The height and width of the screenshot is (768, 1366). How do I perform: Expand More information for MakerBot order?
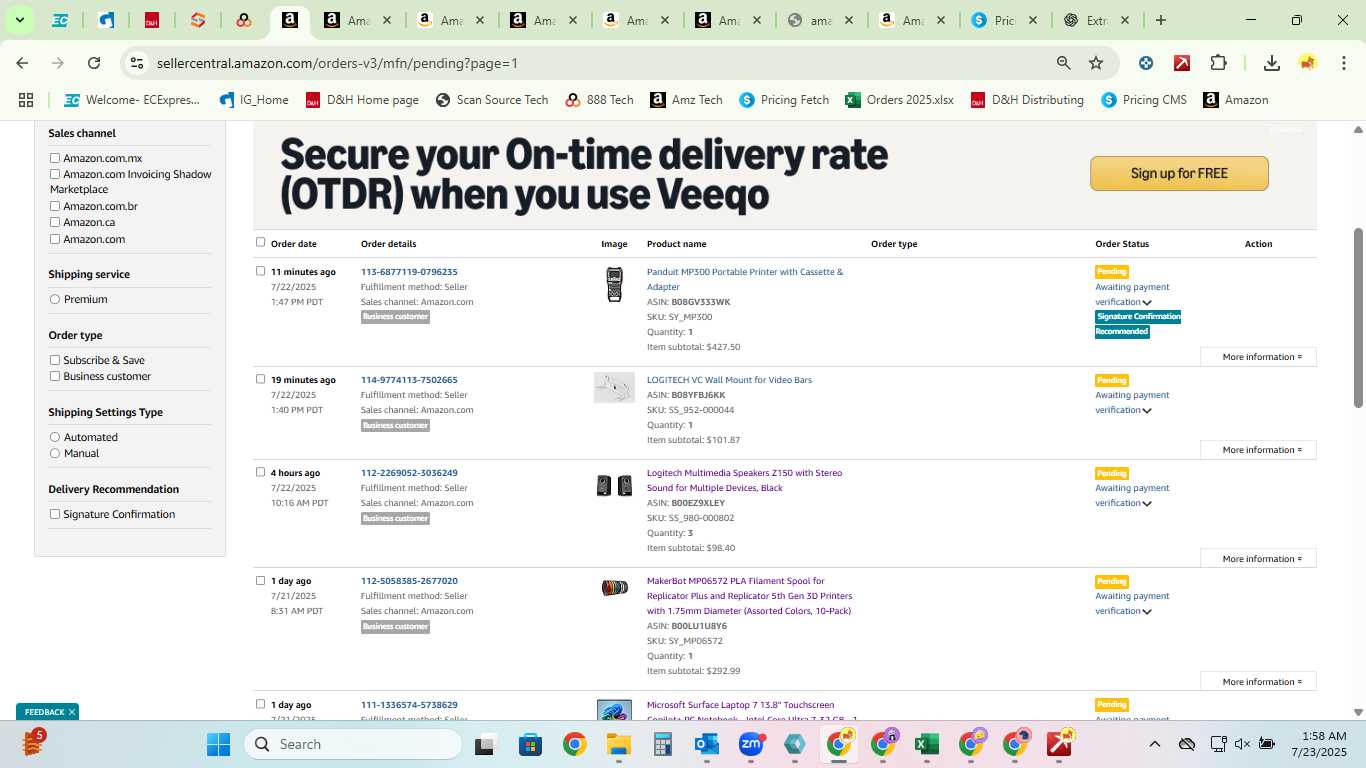1258,682
